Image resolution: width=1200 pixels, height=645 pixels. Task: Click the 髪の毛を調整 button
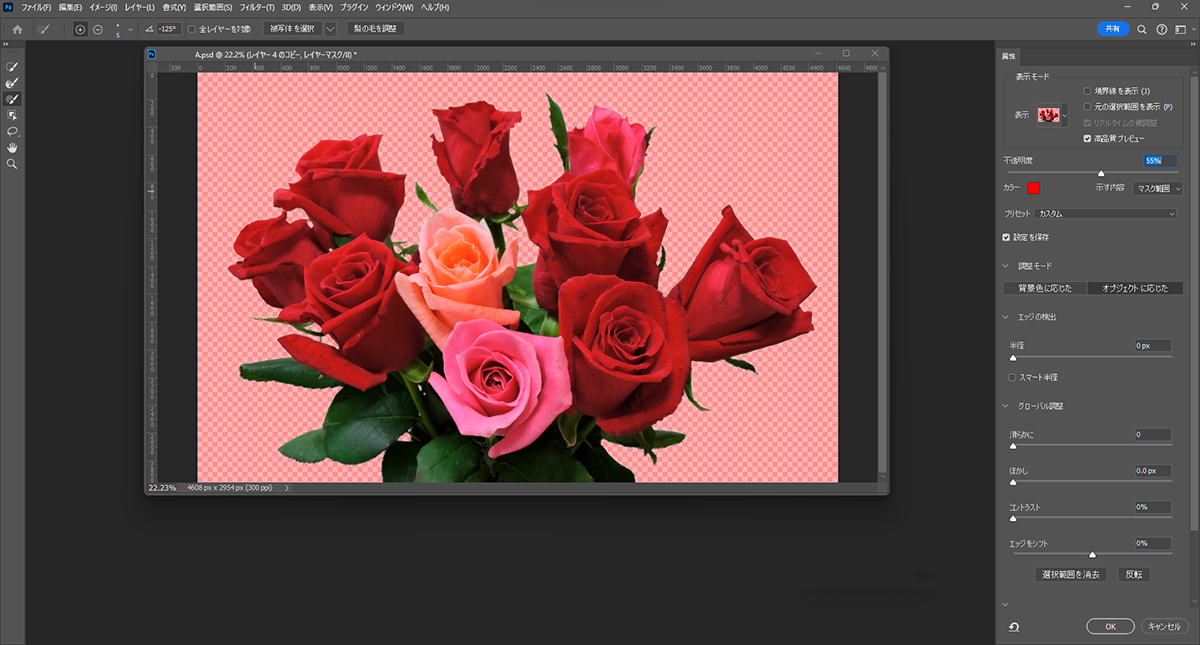click(x=376, y=29)
